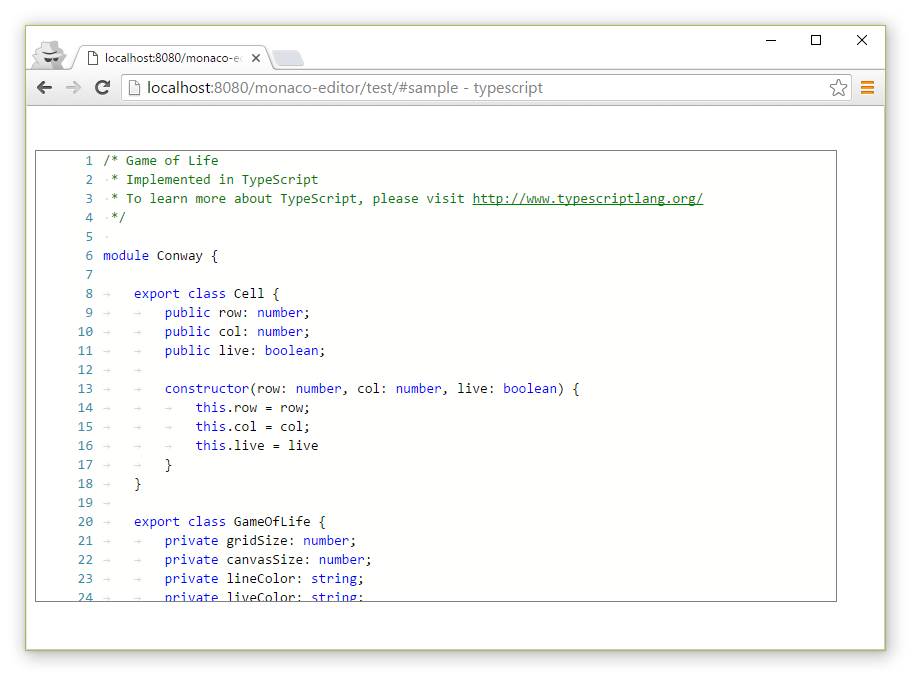Select the localhost:8080/monaco-e tab
The image size is (918, 687).
click(x=172, y=58)
